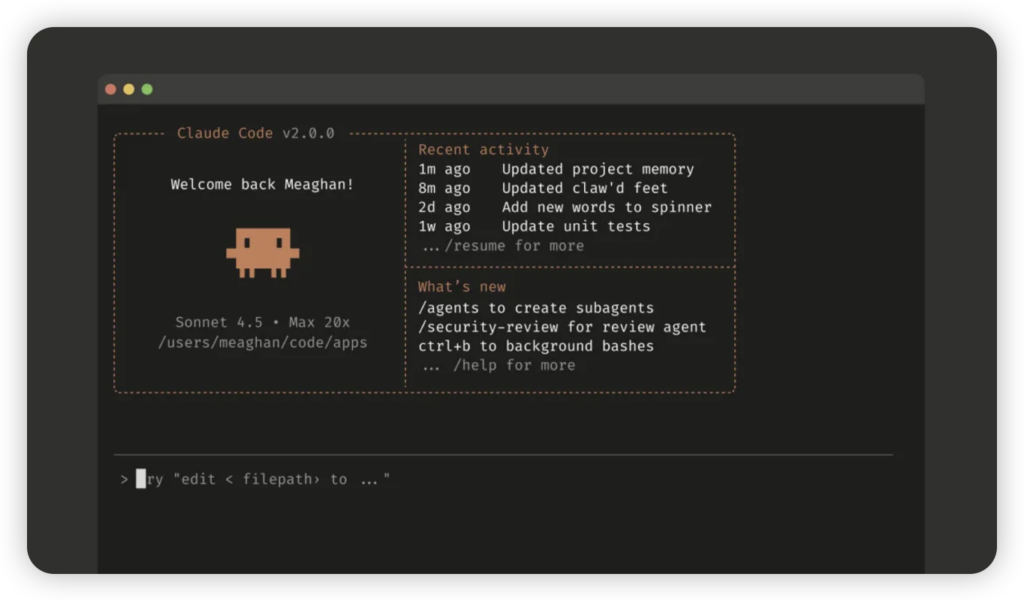Click the Claude Code pixel mascot icon

[x=262, y=252]
